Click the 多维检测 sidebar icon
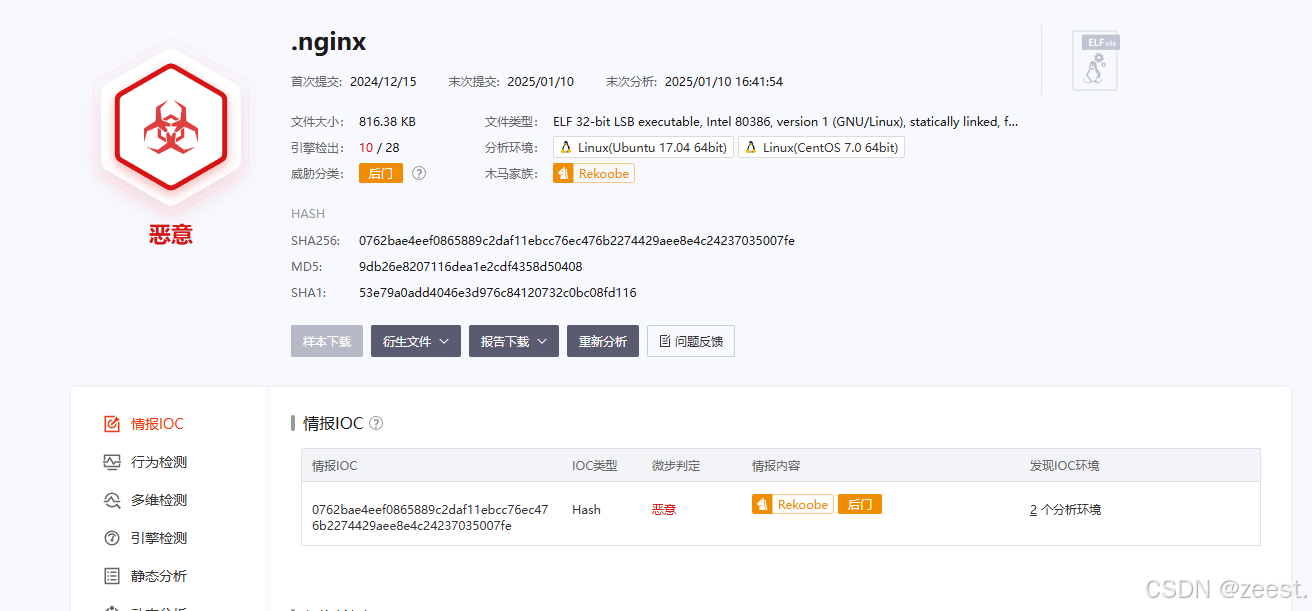1312x611 pixels. coord(112,500)
